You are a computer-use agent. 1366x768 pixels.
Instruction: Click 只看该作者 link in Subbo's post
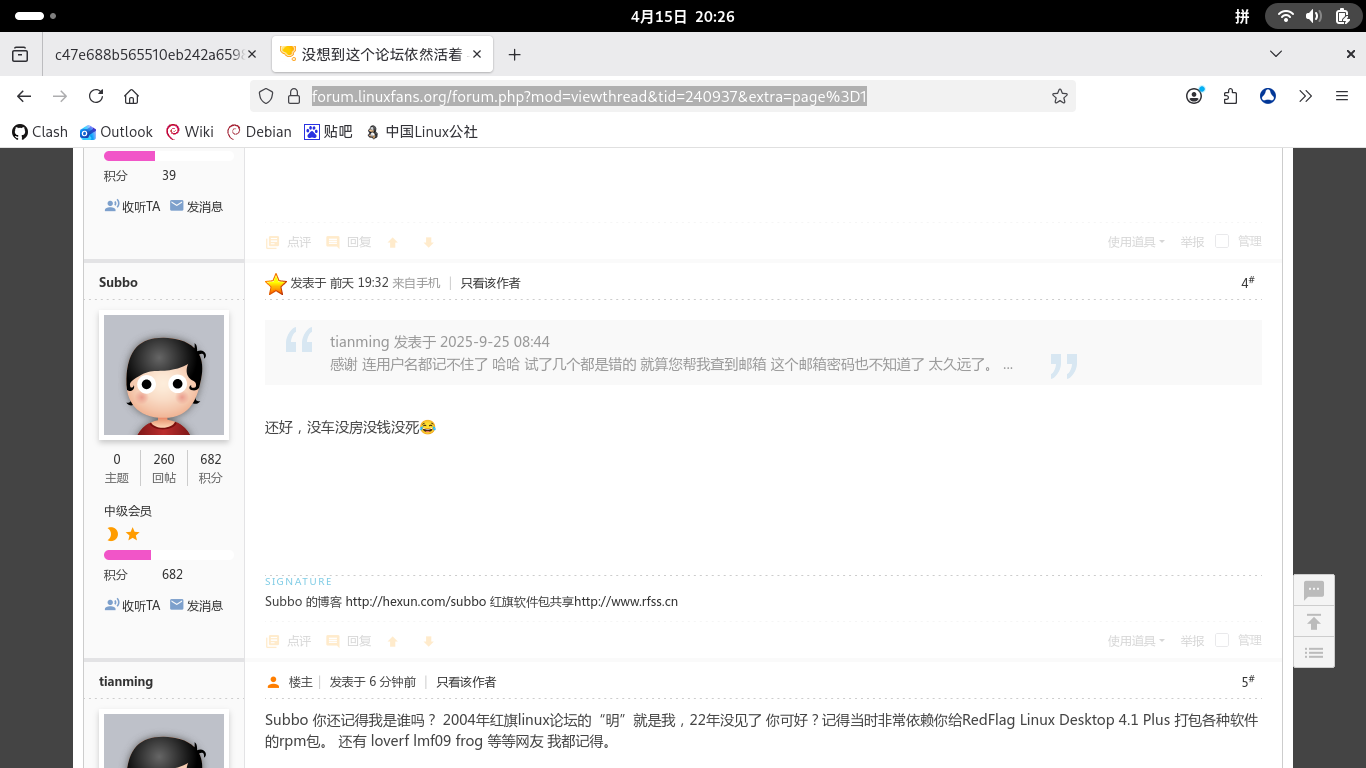click(x=490, y=283)
